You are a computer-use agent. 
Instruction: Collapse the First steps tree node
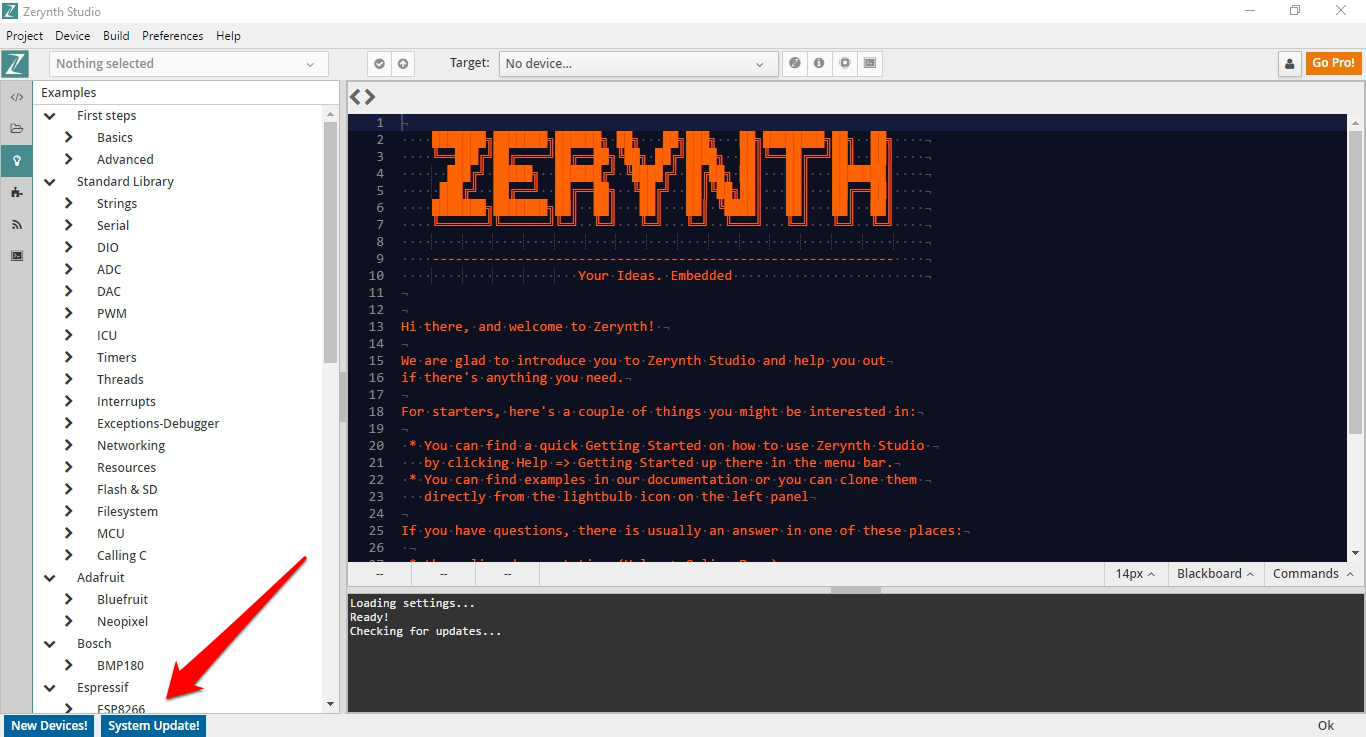pos(50,116)
